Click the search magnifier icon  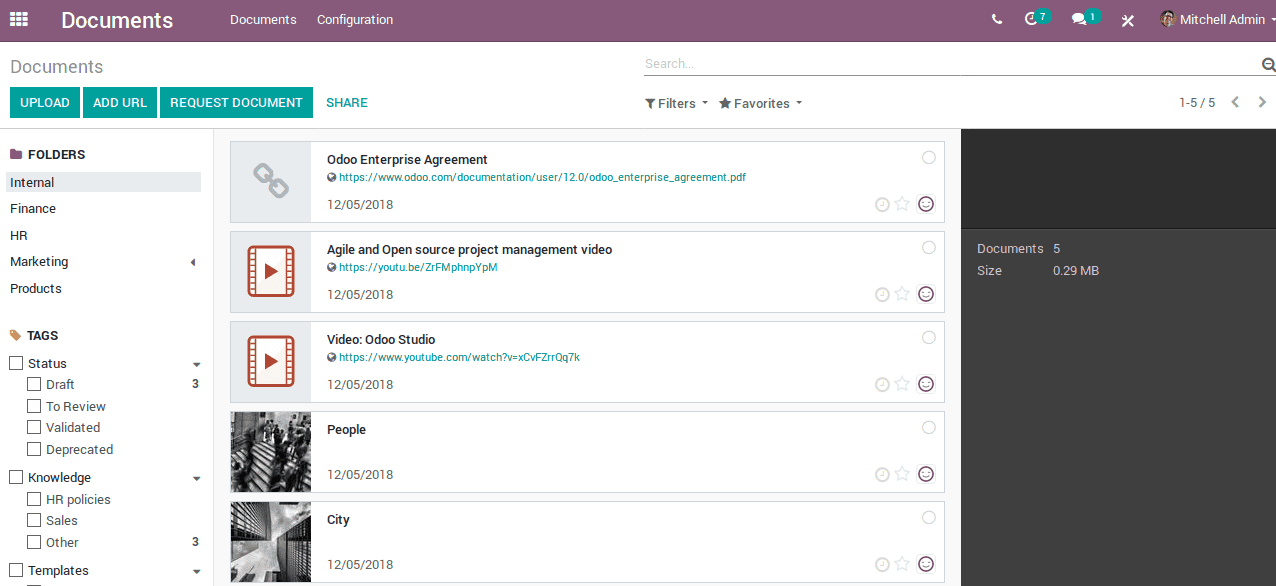coord(1268,65)
